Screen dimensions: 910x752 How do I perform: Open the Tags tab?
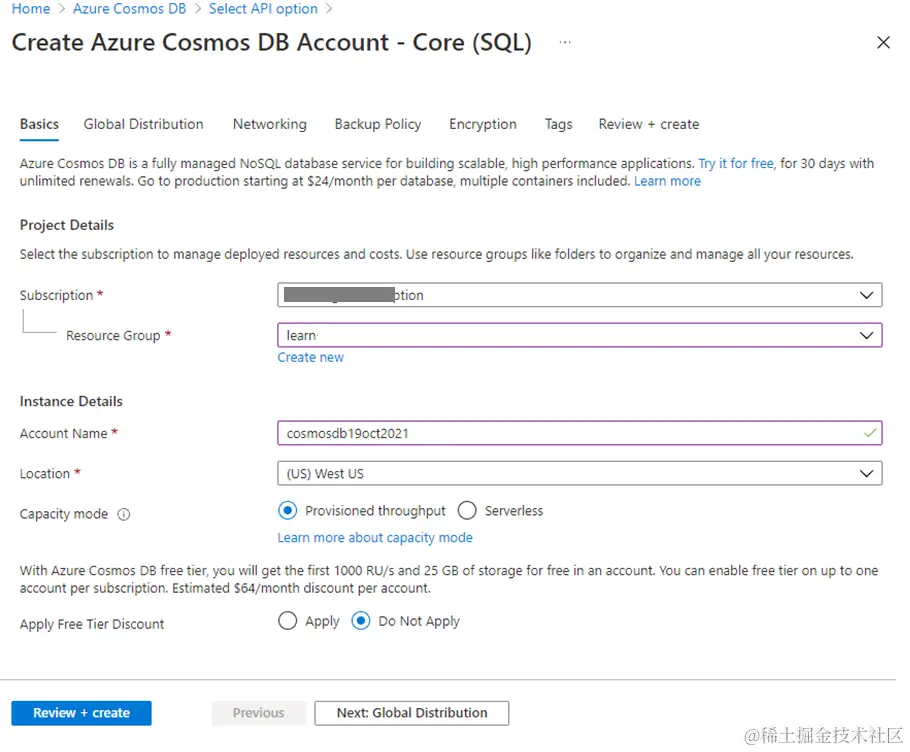558,124
